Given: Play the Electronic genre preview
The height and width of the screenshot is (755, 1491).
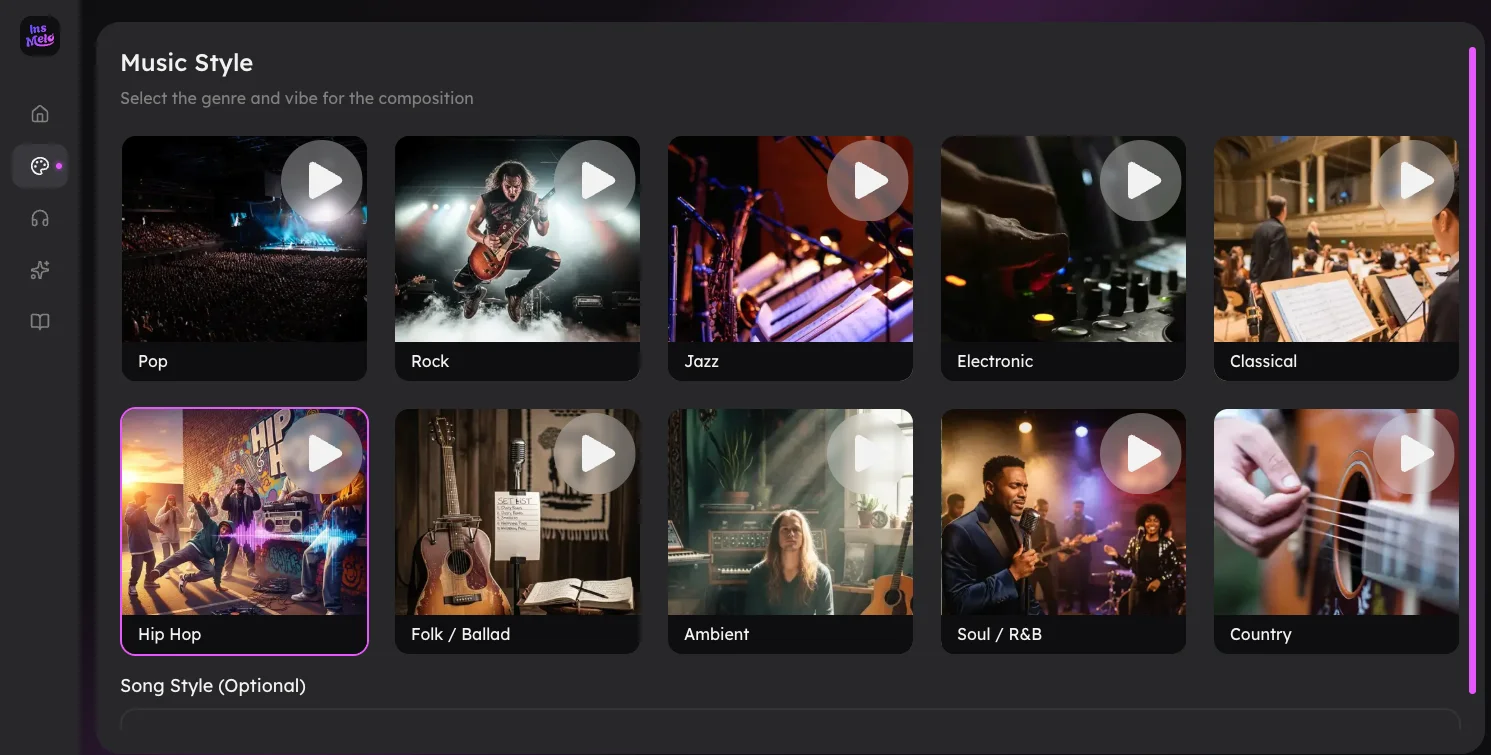Looking at the screenshot, I should pos(1141,181).
